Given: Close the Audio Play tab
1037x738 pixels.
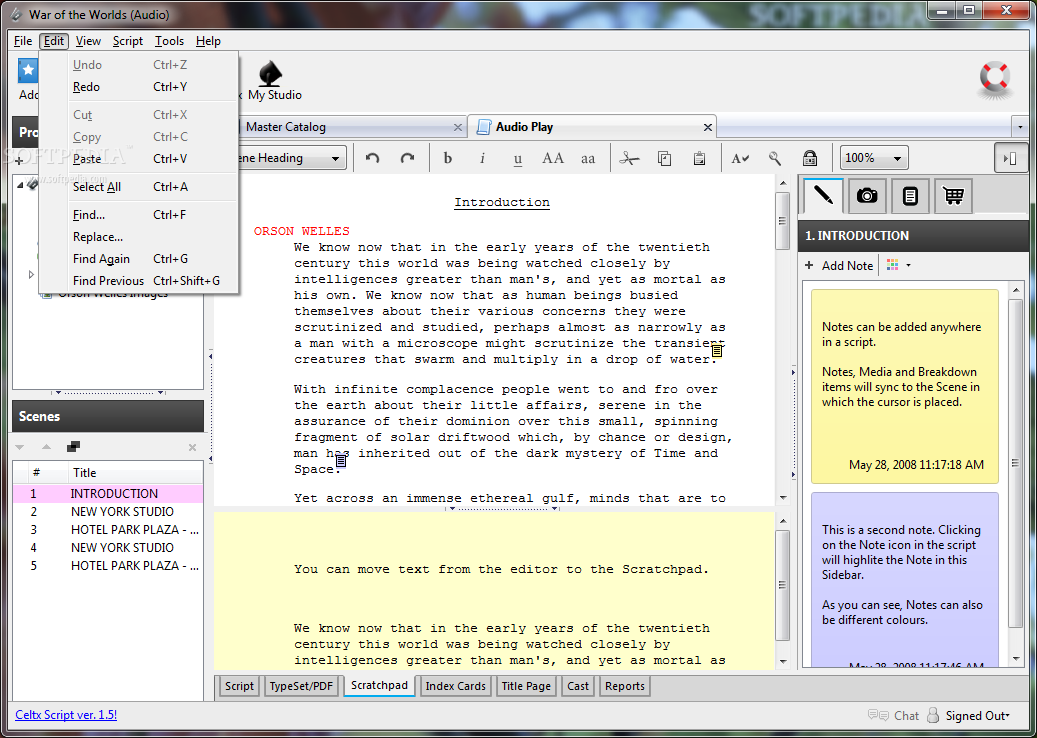Looking at the screenshot, I should pos(708,127).
